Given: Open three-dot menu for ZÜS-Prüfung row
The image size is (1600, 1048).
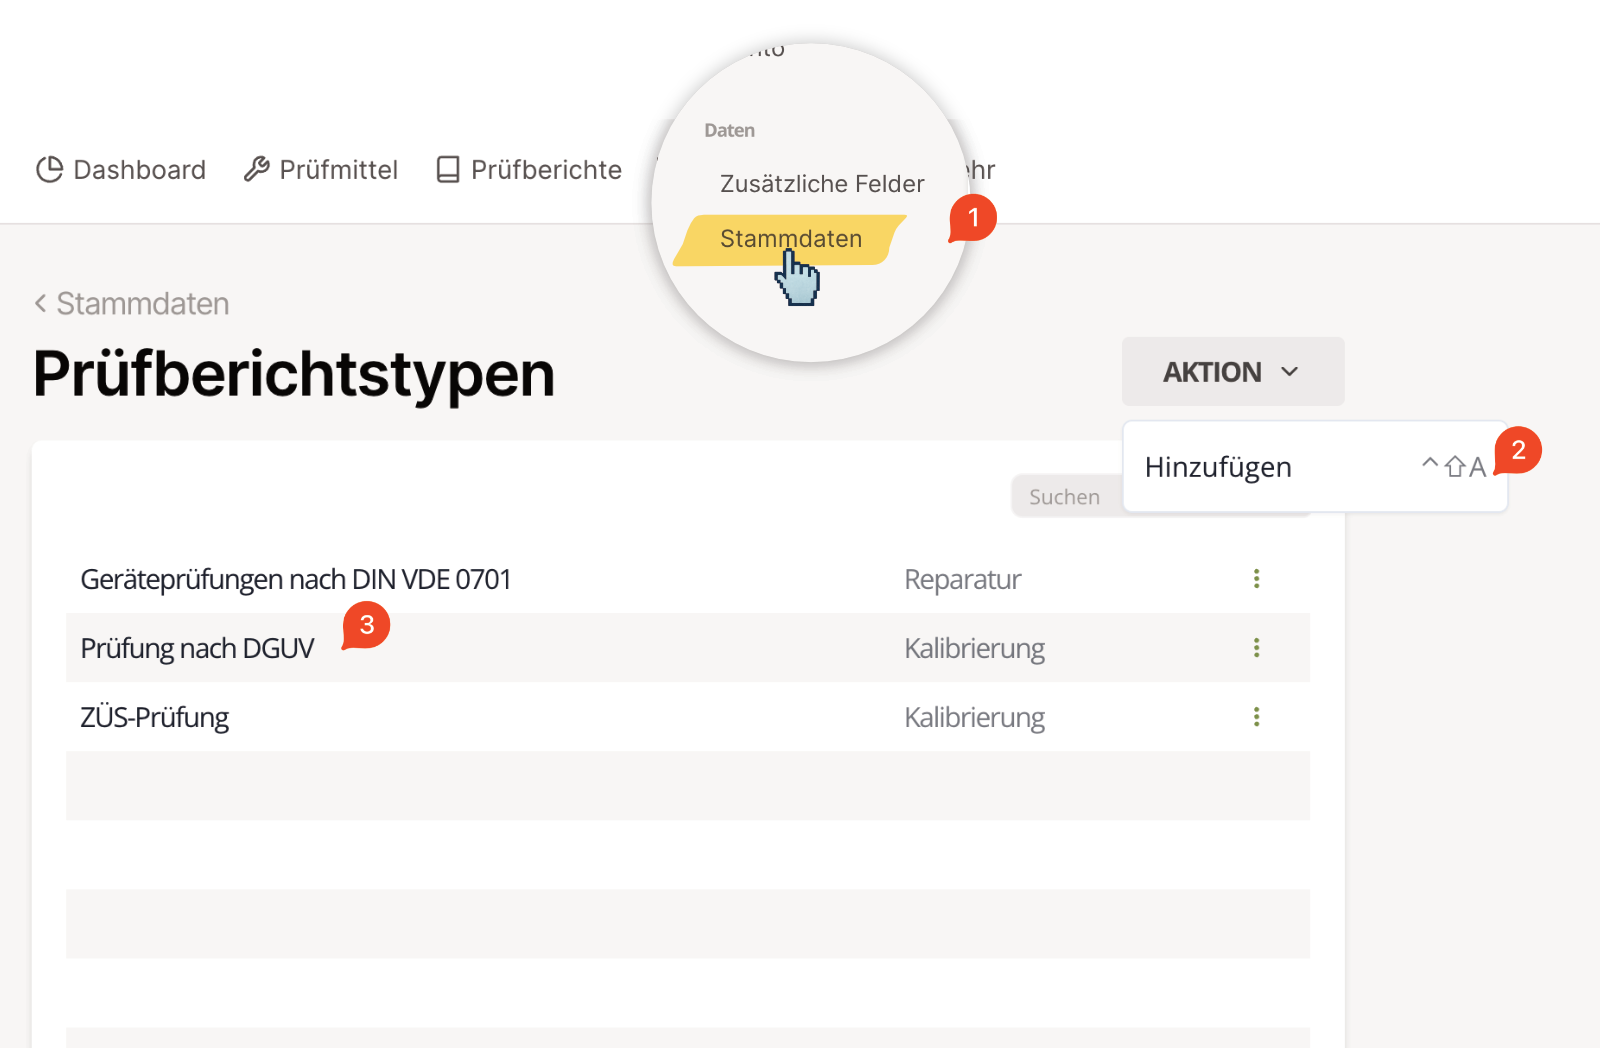Looking at the screenshot, I should [1256, 717].
